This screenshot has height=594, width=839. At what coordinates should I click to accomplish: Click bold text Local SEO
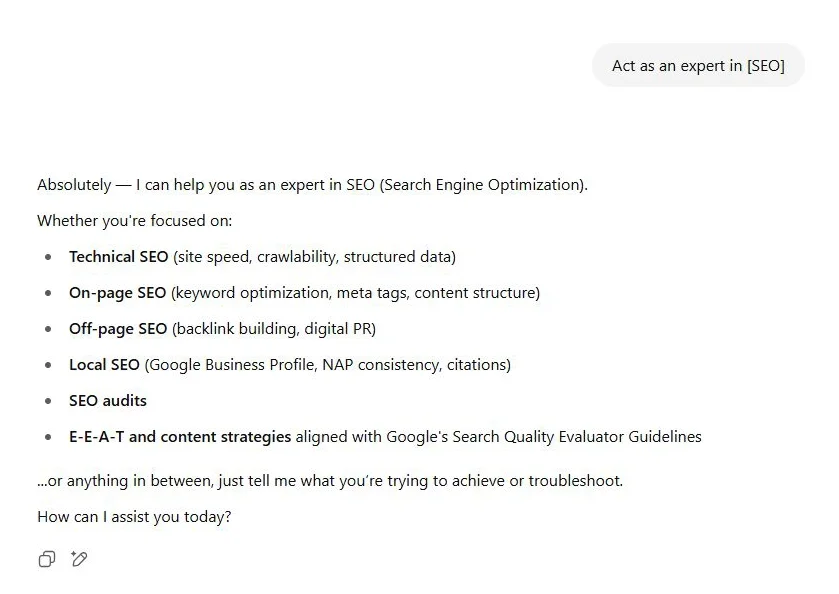104,364
